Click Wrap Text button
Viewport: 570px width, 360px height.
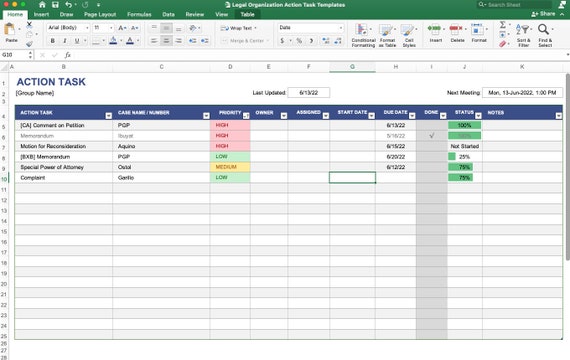(238, 28)
